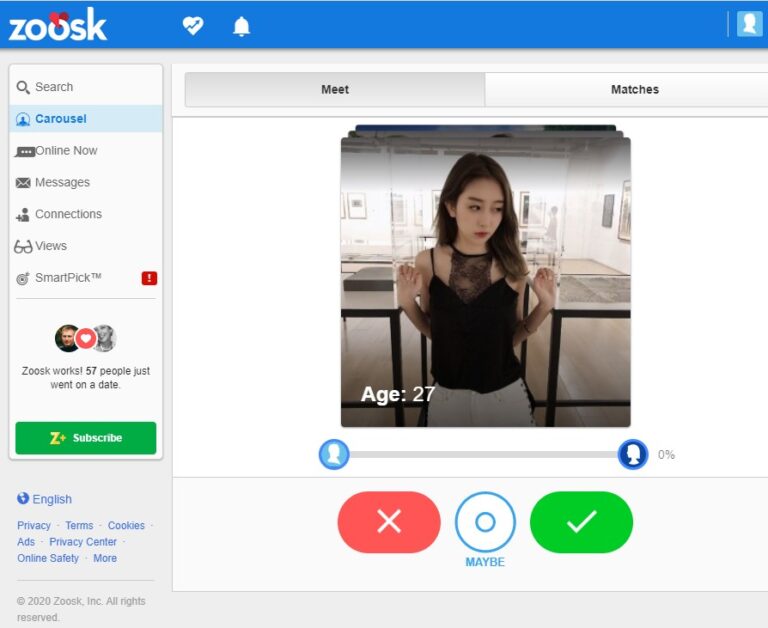
Task: Open Messages section
Action: click(x=86, y=183)
